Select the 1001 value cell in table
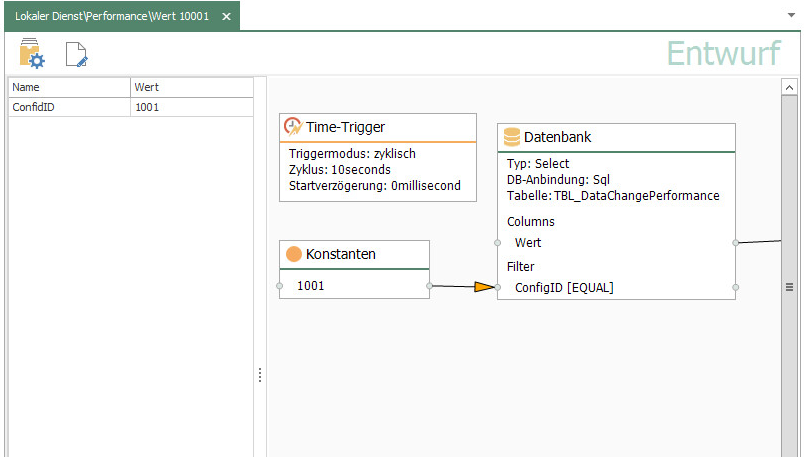The image size is (804, 457). click(x=192, y=107)
